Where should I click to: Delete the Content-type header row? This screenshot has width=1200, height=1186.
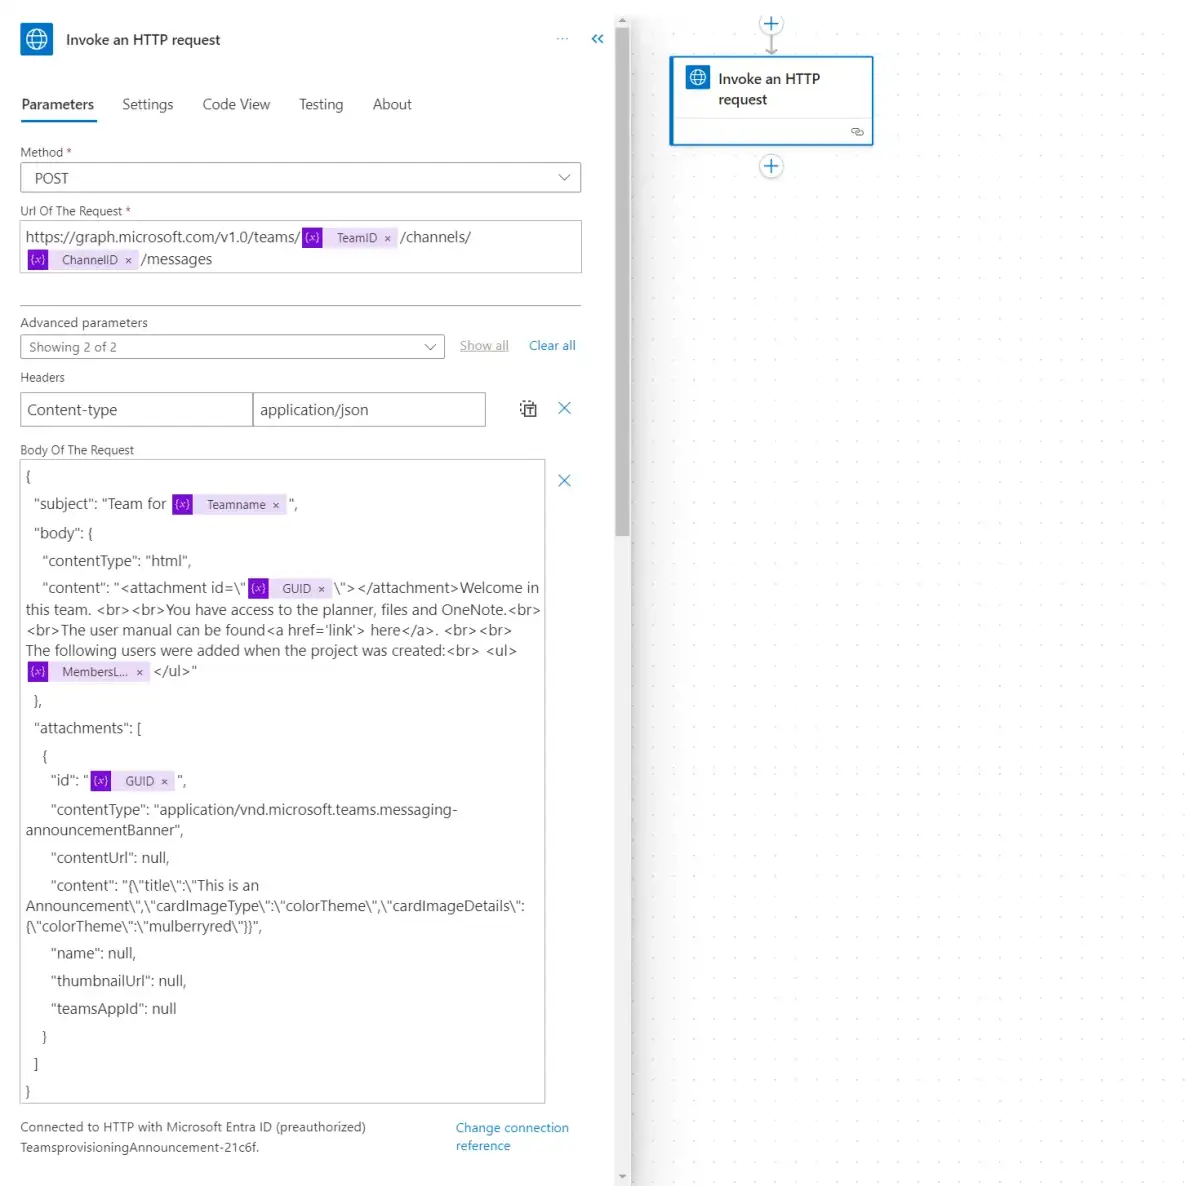pos(564,408)
